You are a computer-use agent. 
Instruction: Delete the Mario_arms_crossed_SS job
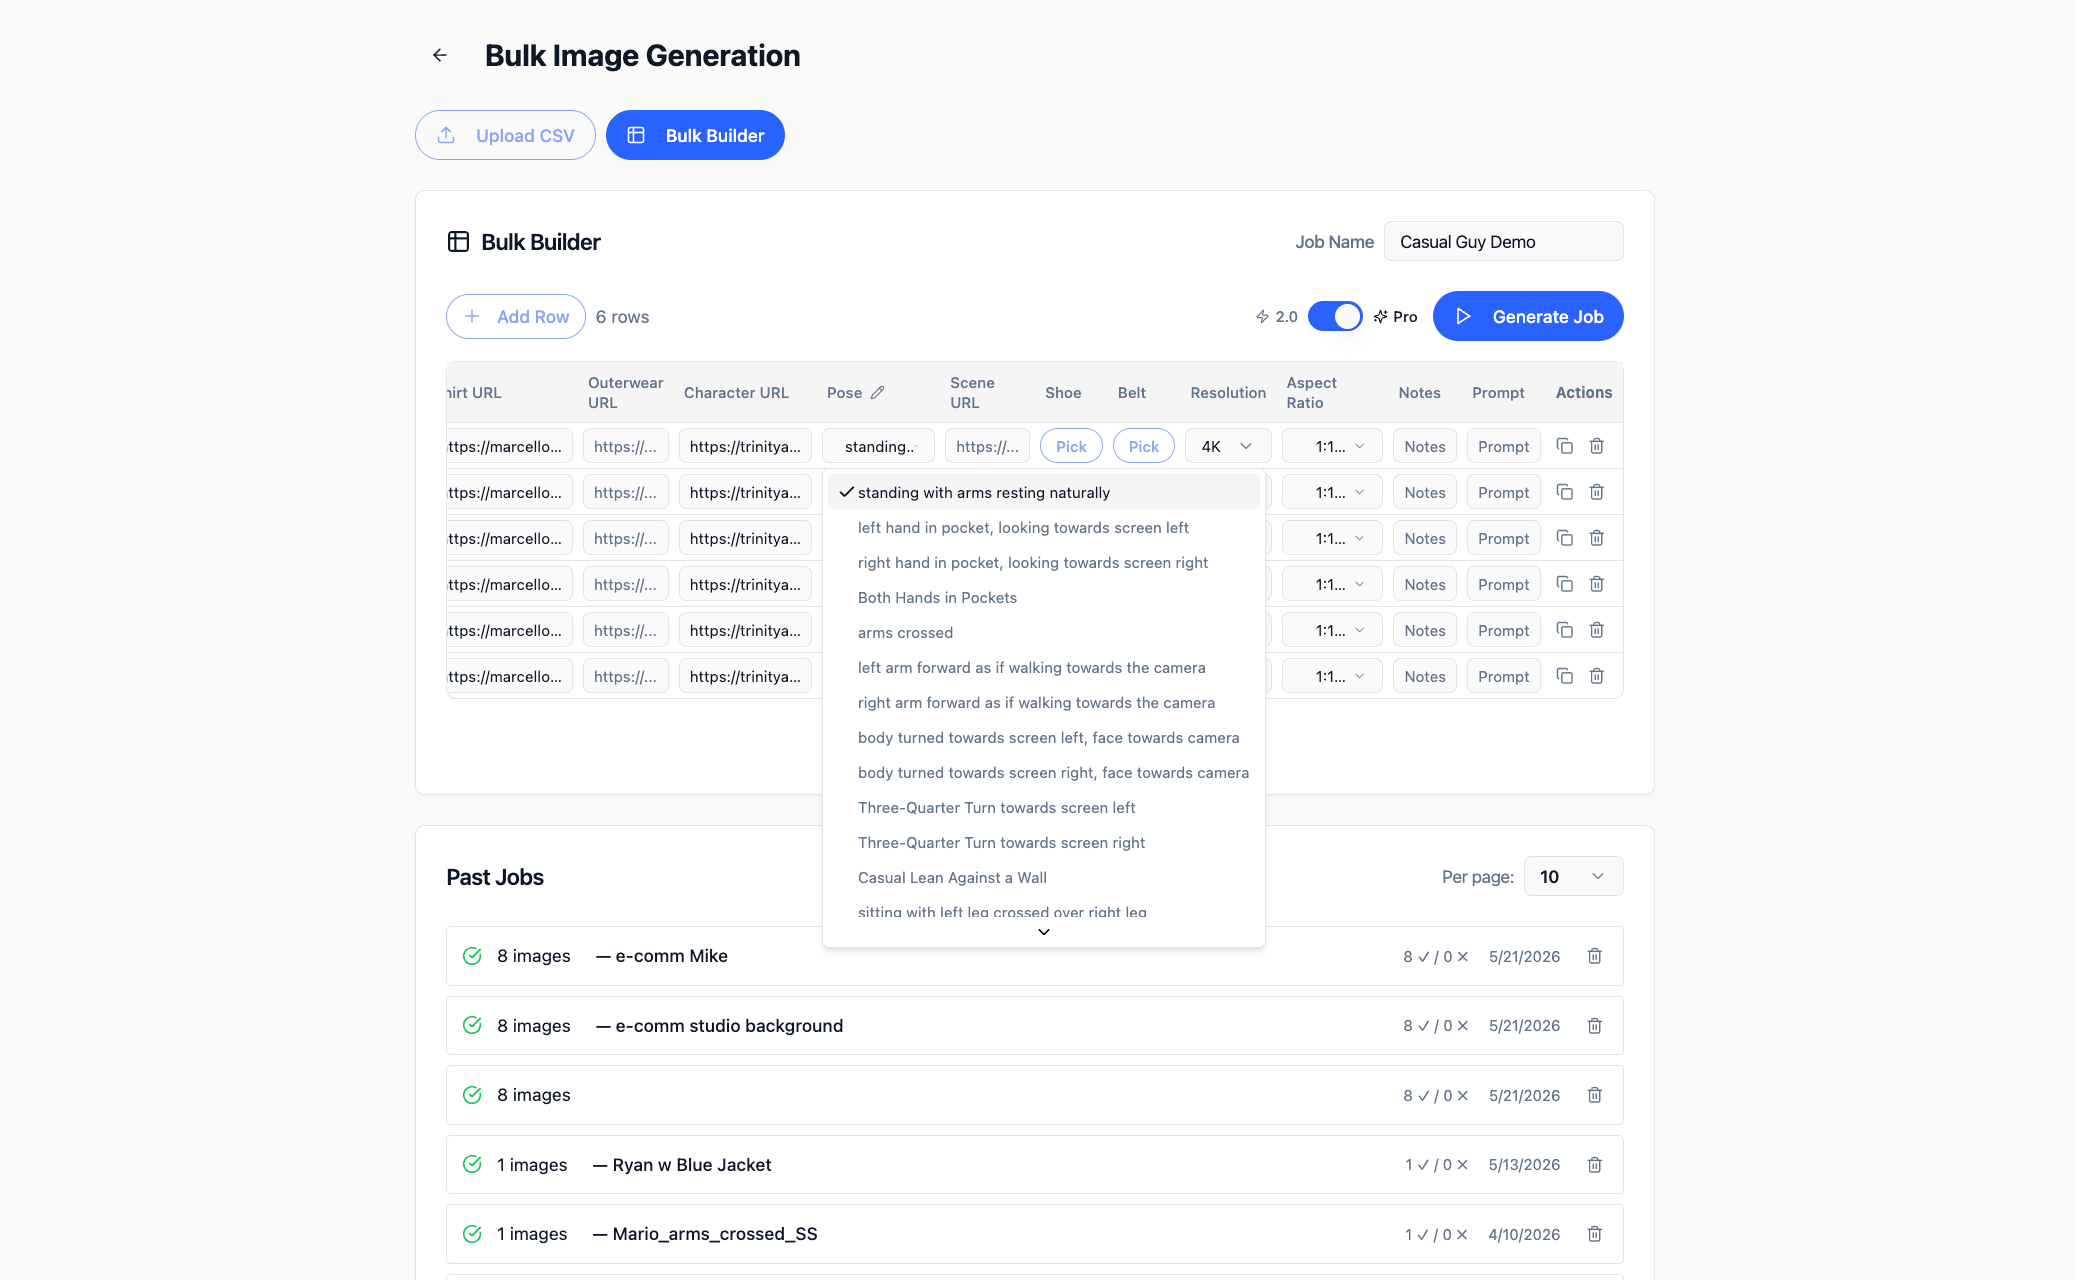[x=1595, y=1234]
